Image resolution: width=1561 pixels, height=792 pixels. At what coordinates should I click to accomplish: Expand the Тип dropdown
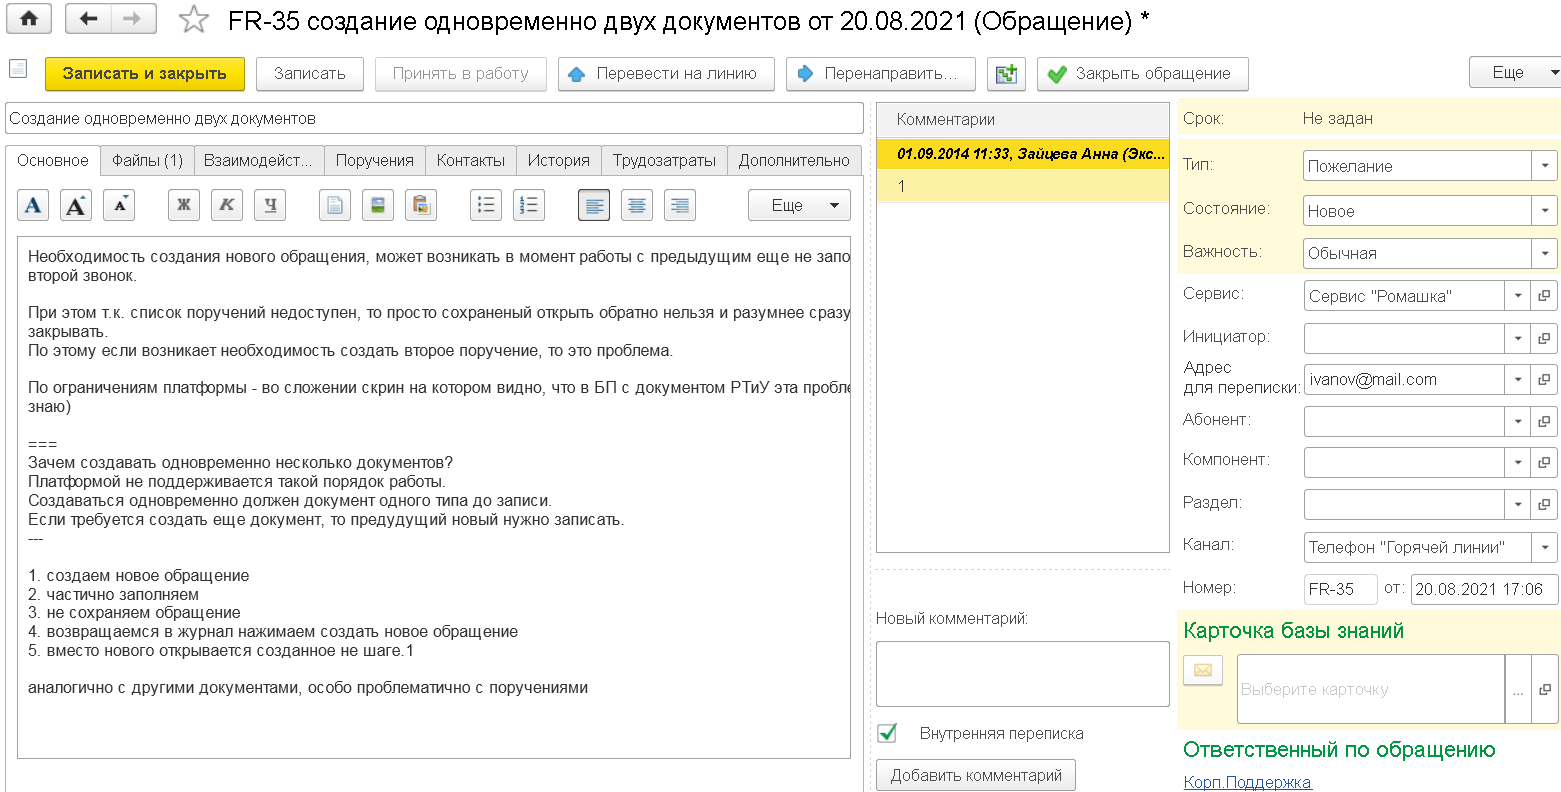(1545, 165)
